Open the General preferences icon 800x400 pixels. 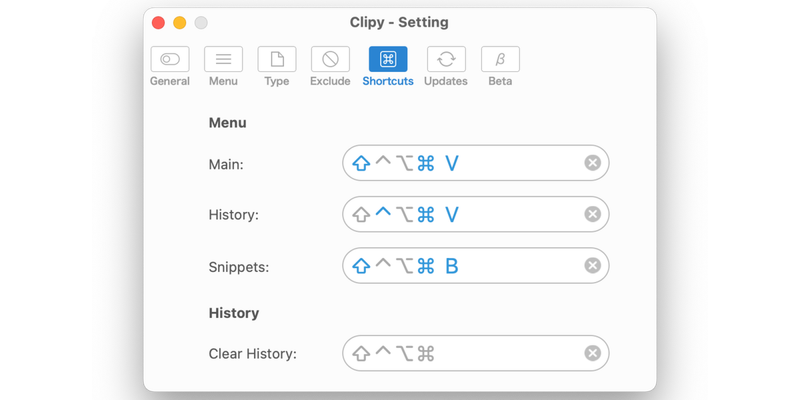point(169,59)
